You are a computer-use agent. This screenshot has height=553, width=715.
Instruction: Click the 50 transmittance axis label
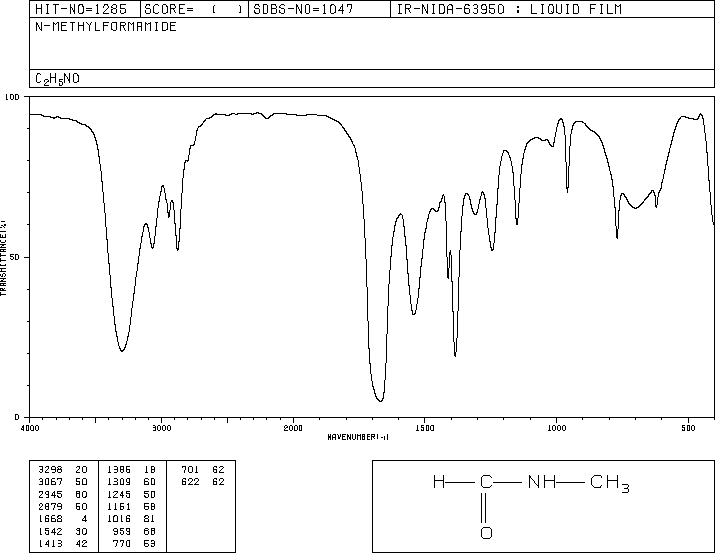(x=15, y=257)
